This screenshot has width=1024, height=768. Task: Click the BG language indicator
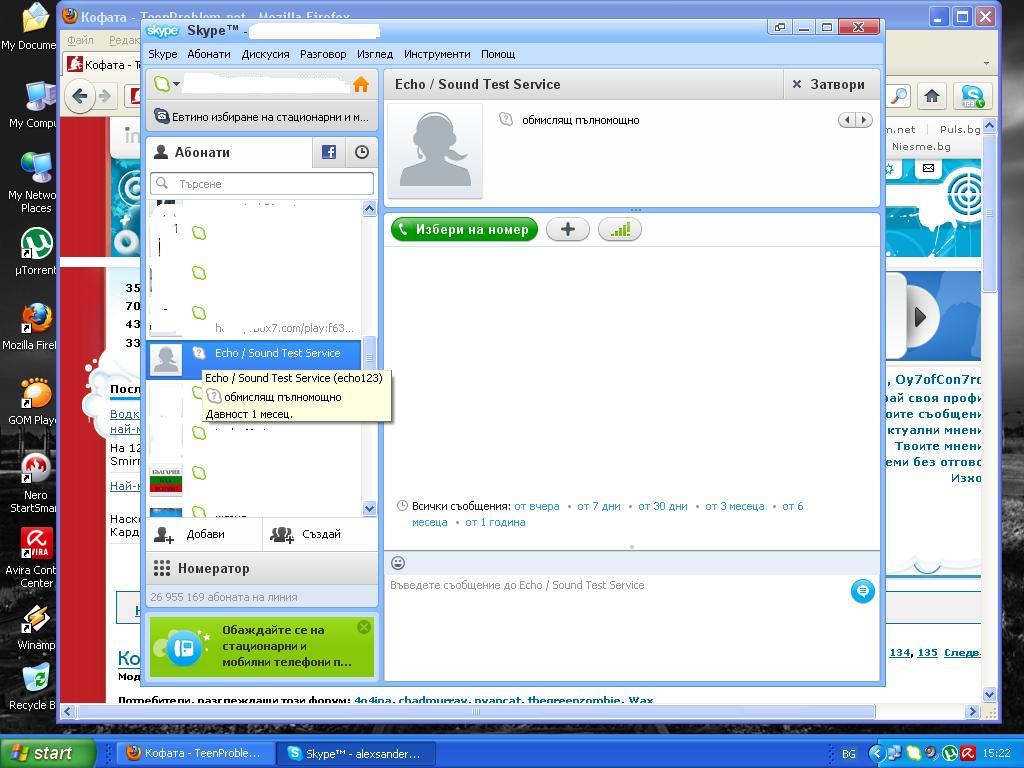(x=848, y=754)
